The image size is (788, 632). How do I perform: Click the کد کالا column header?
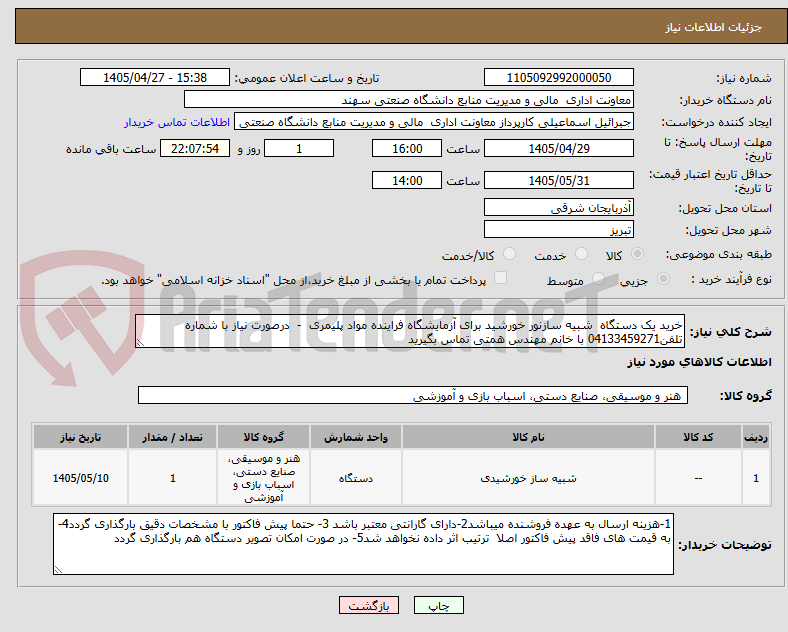698,437
